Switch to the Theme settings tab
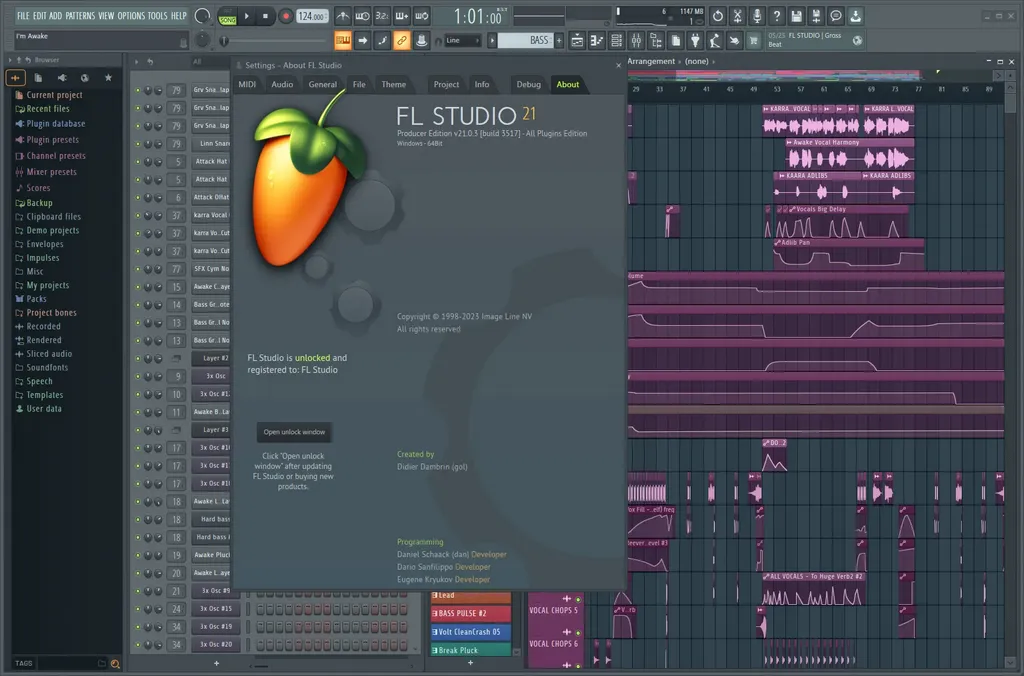Viewport: 1024px width, 676px height. click(394, 84)
